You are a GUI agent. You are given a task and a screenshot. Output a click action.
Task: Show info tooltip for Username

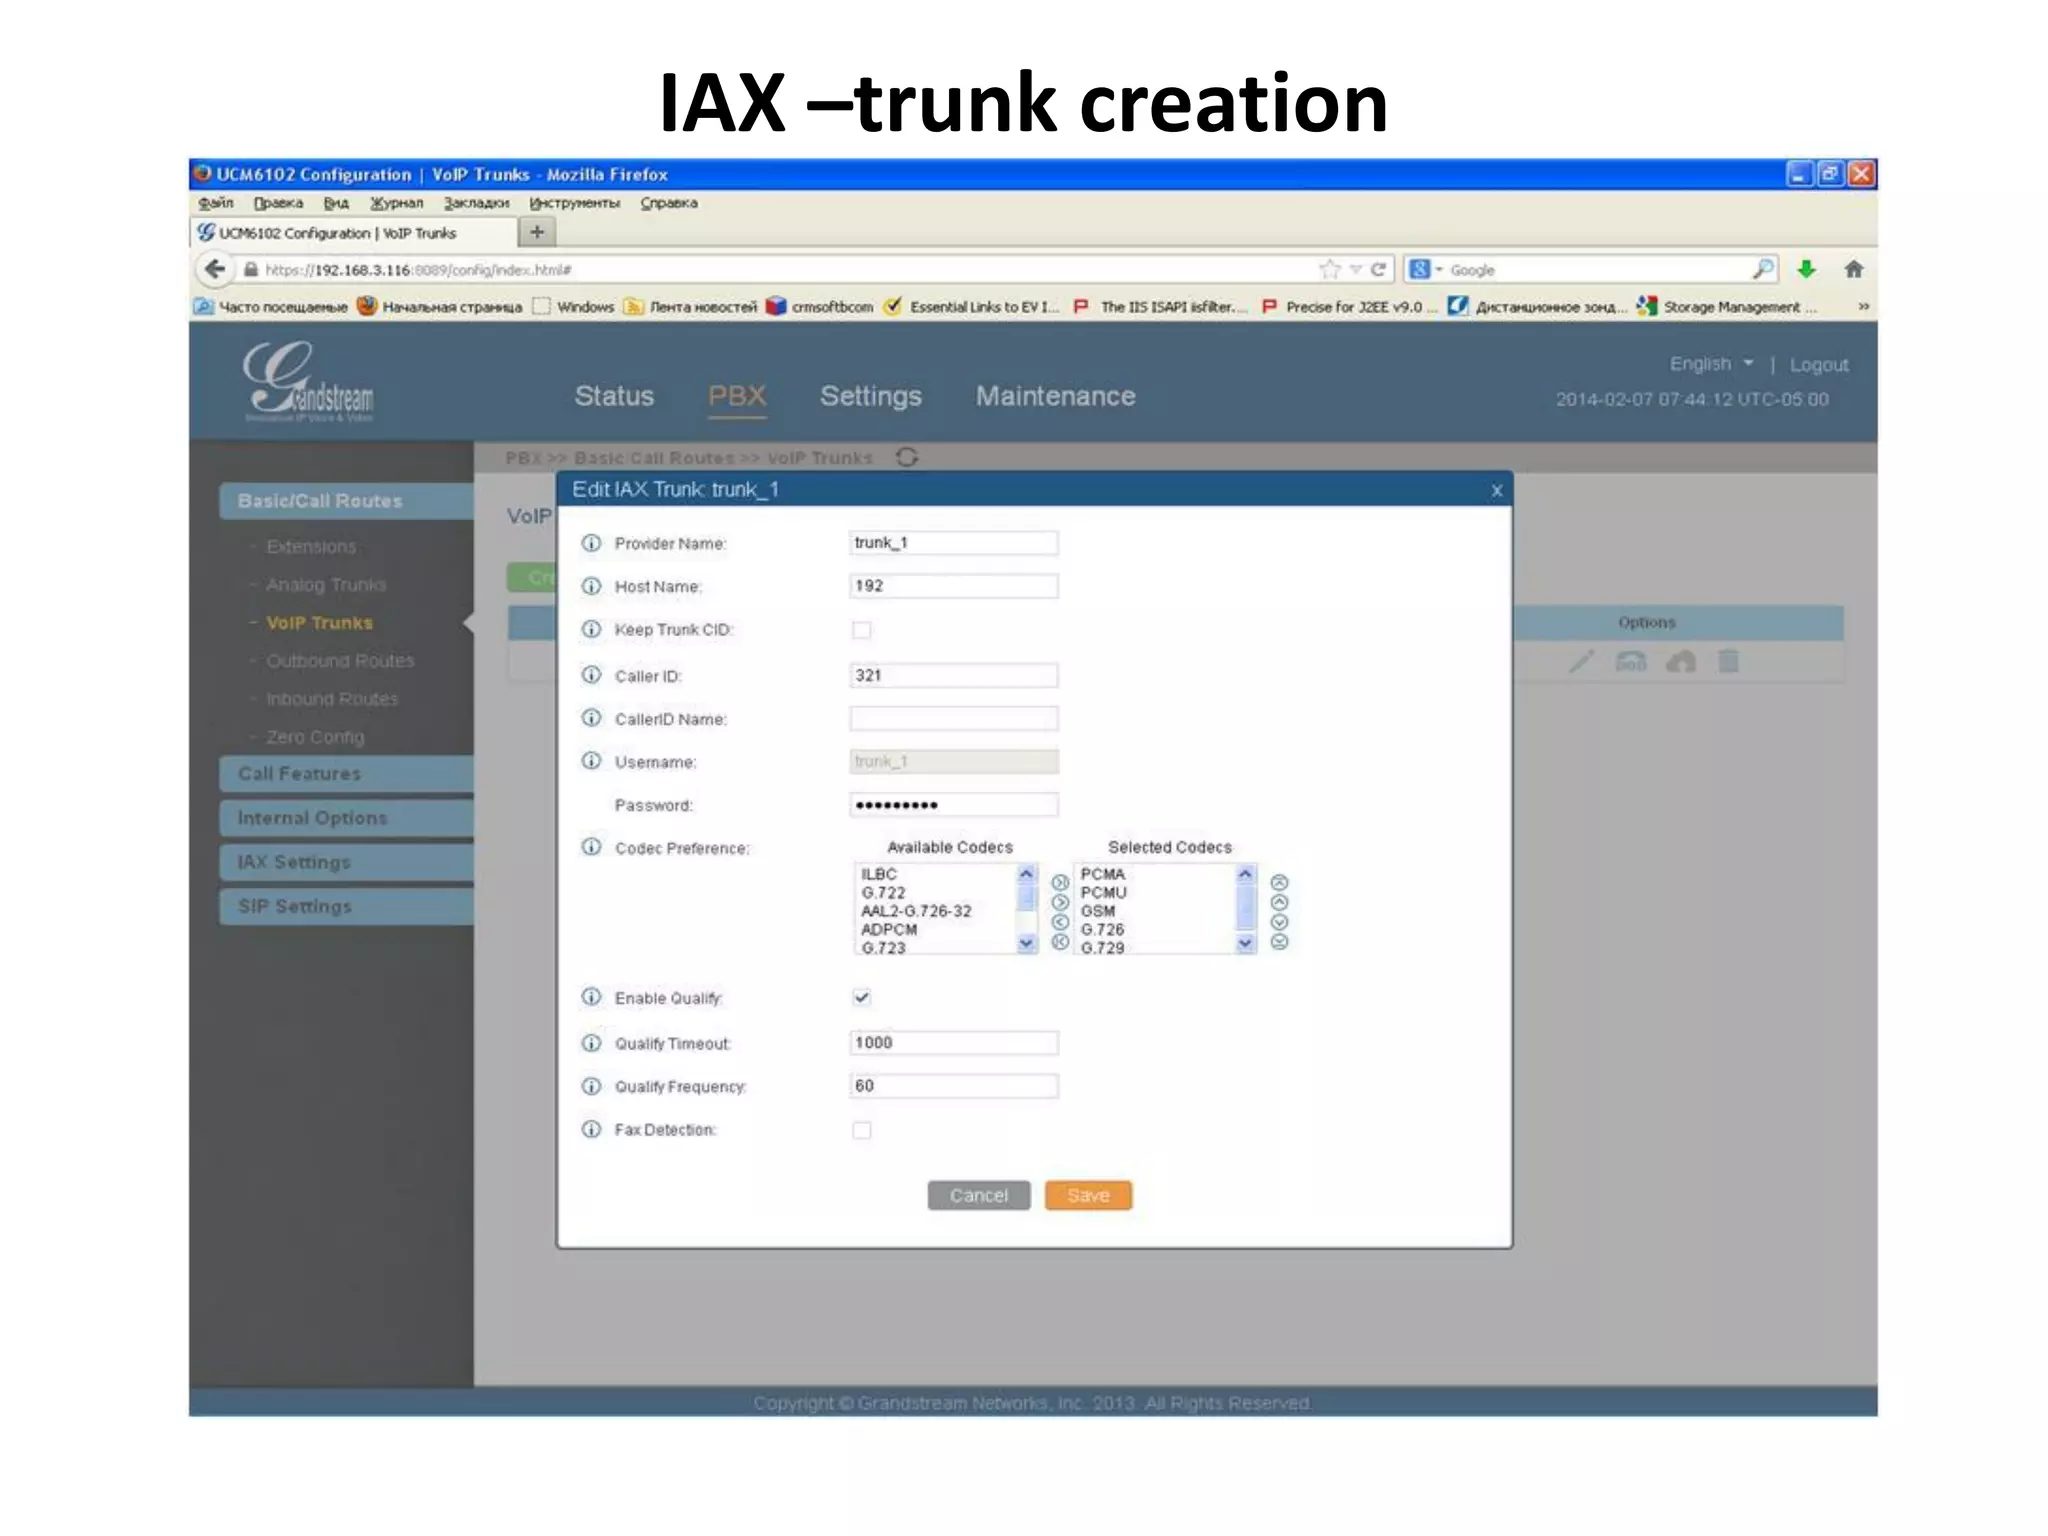point(592,761)
